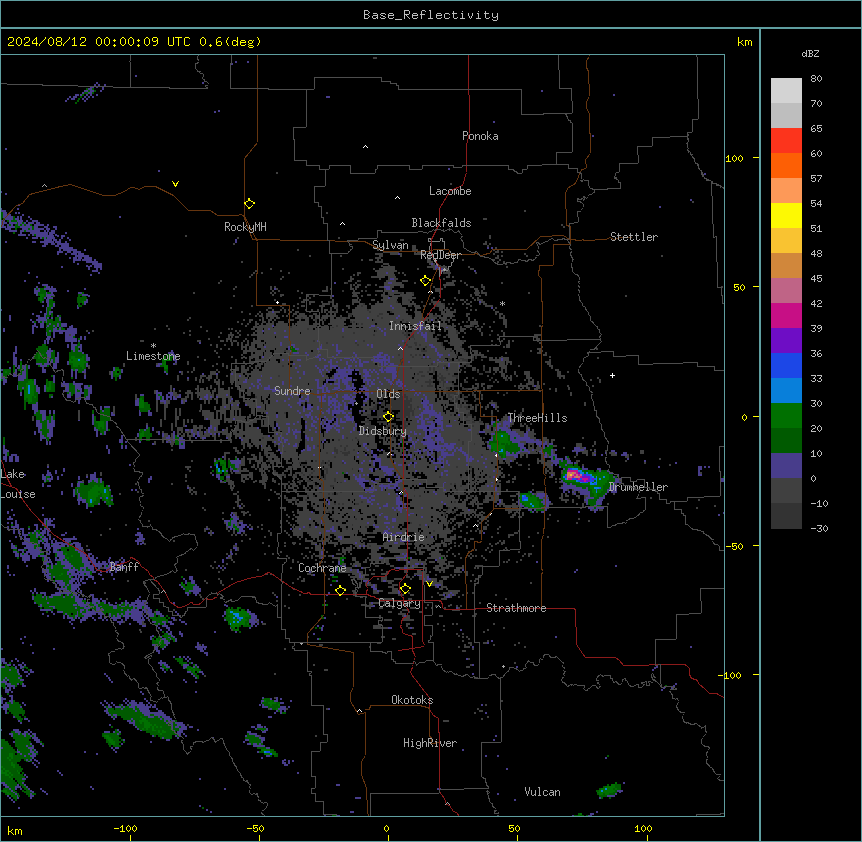Viewport: 862px width, 842px height.
Task: Select the bright green 20-30 dBZ legend swatch
Action: (x=786, y=416)
